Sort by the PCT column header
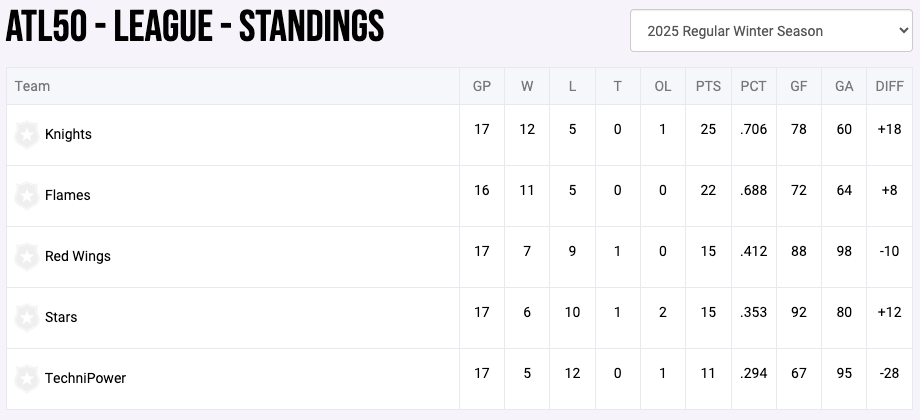 753,86
